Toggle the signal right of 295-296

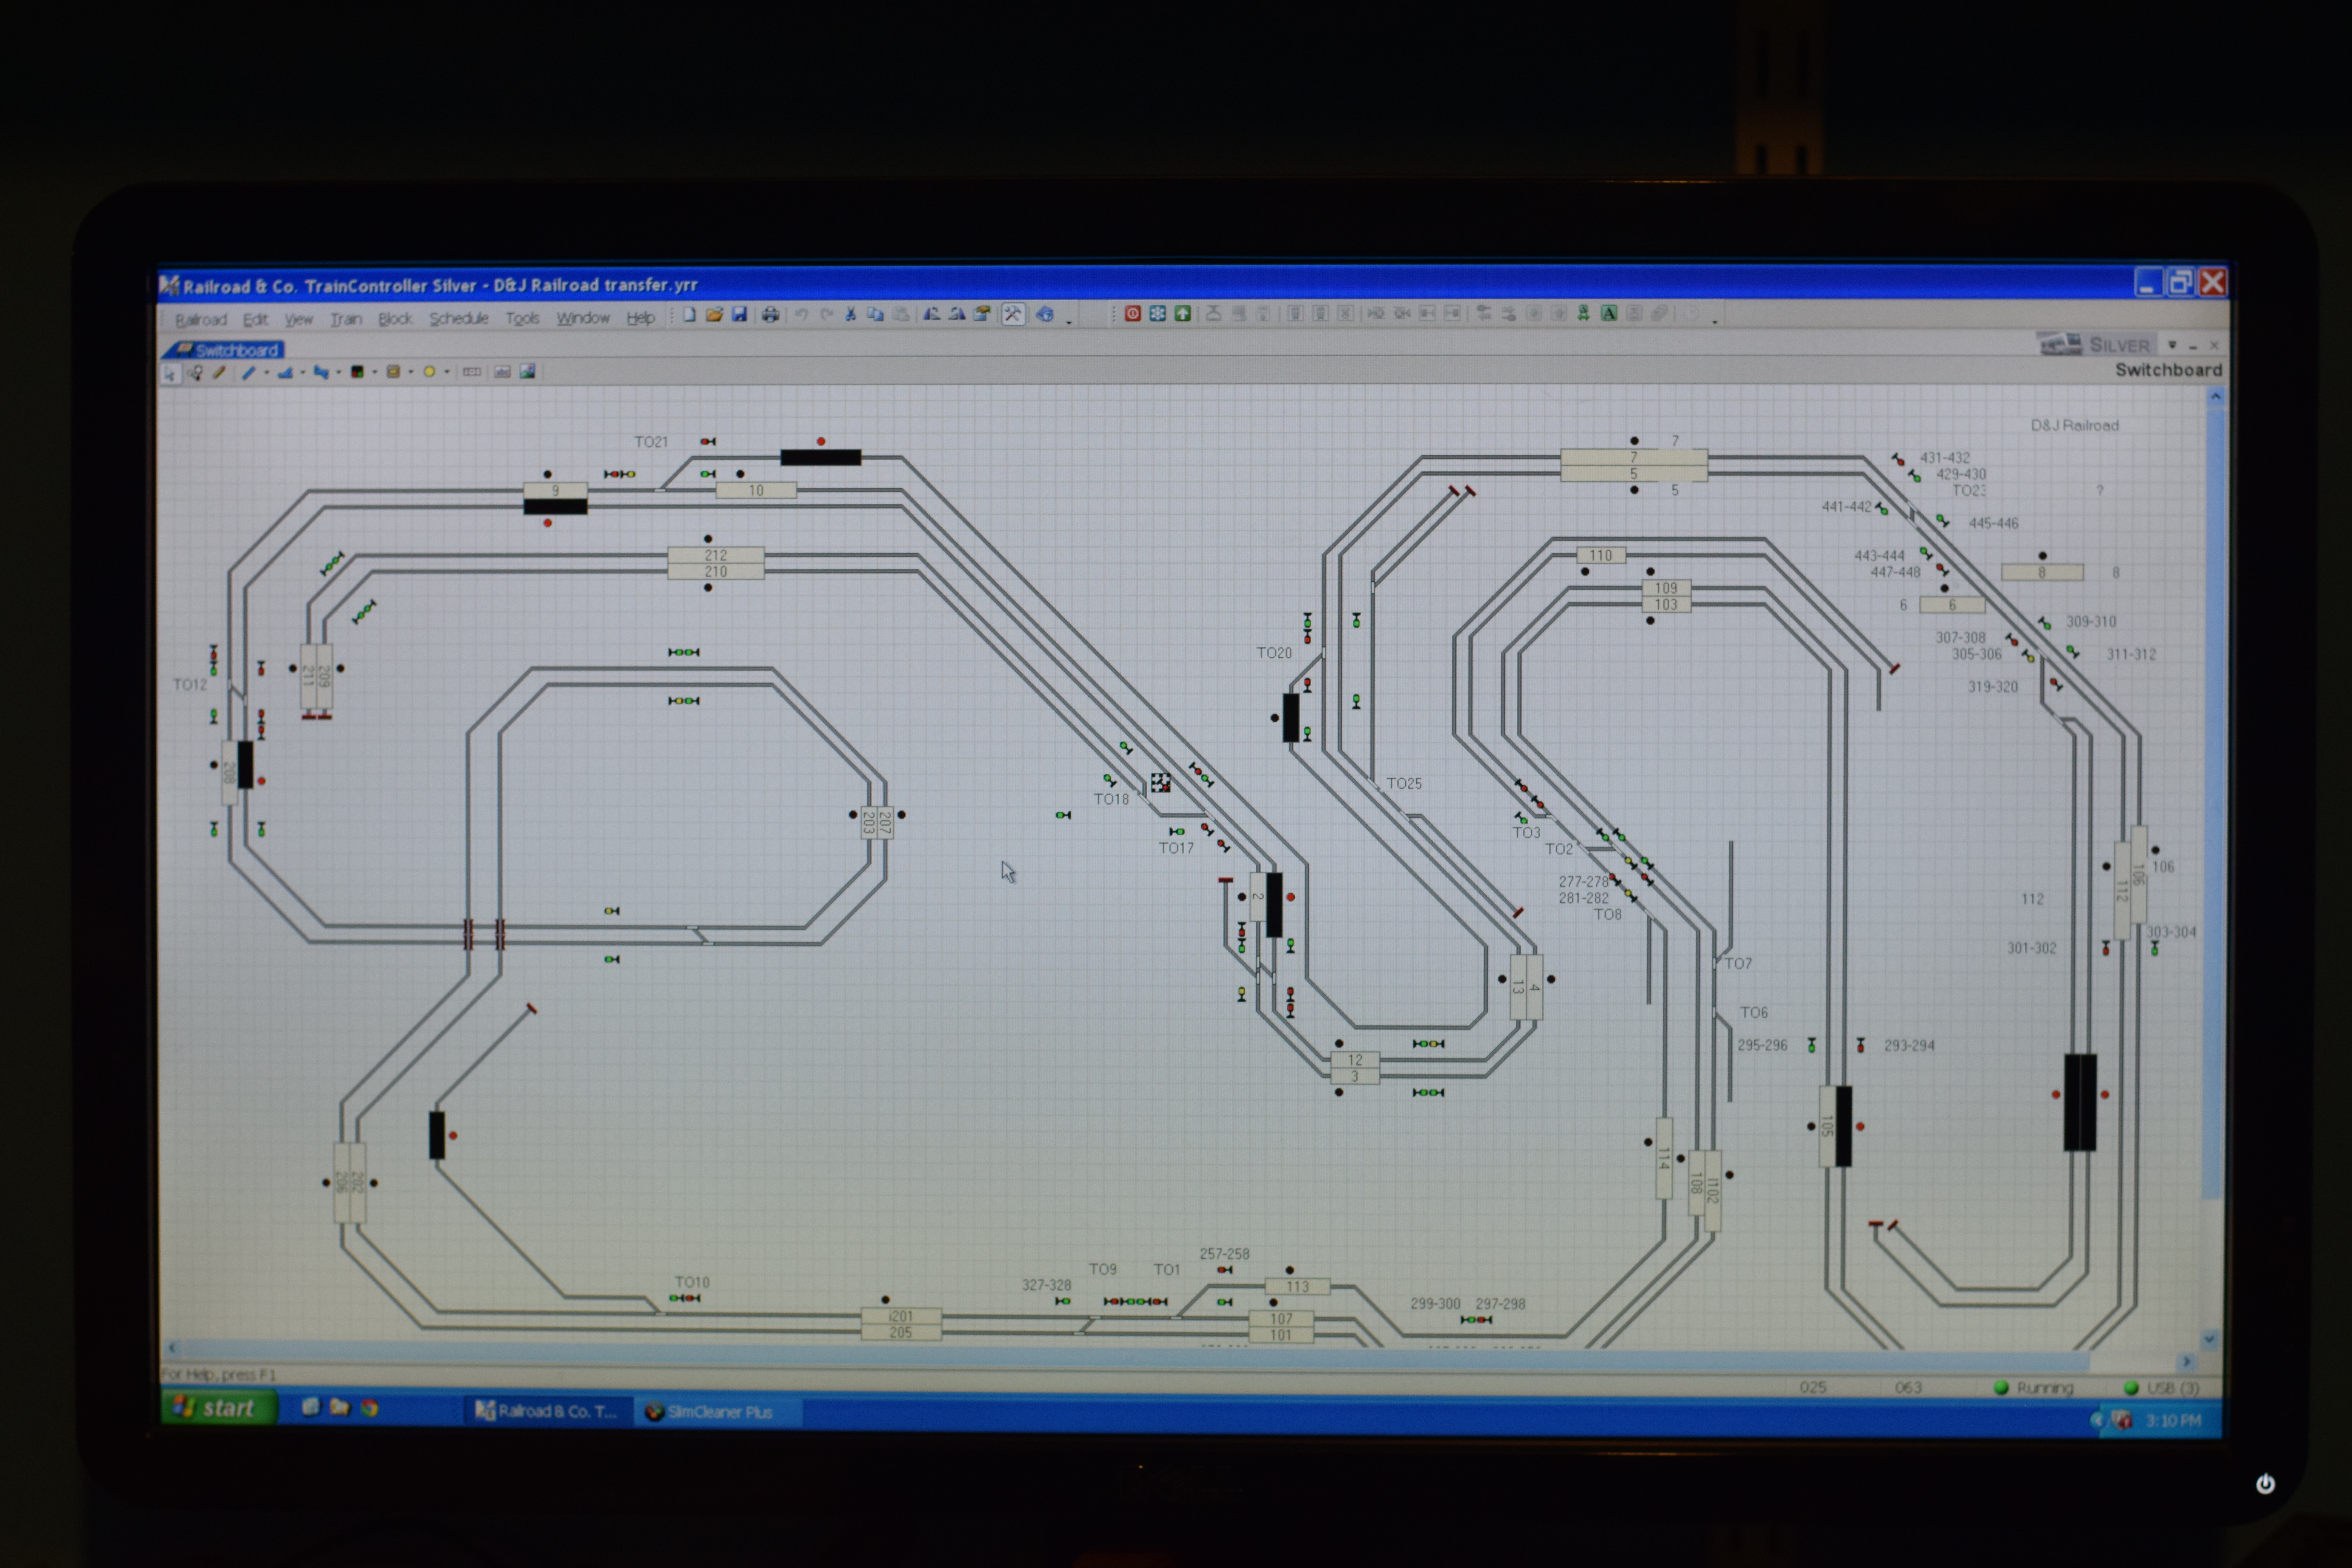[x=1811, y=1045]
